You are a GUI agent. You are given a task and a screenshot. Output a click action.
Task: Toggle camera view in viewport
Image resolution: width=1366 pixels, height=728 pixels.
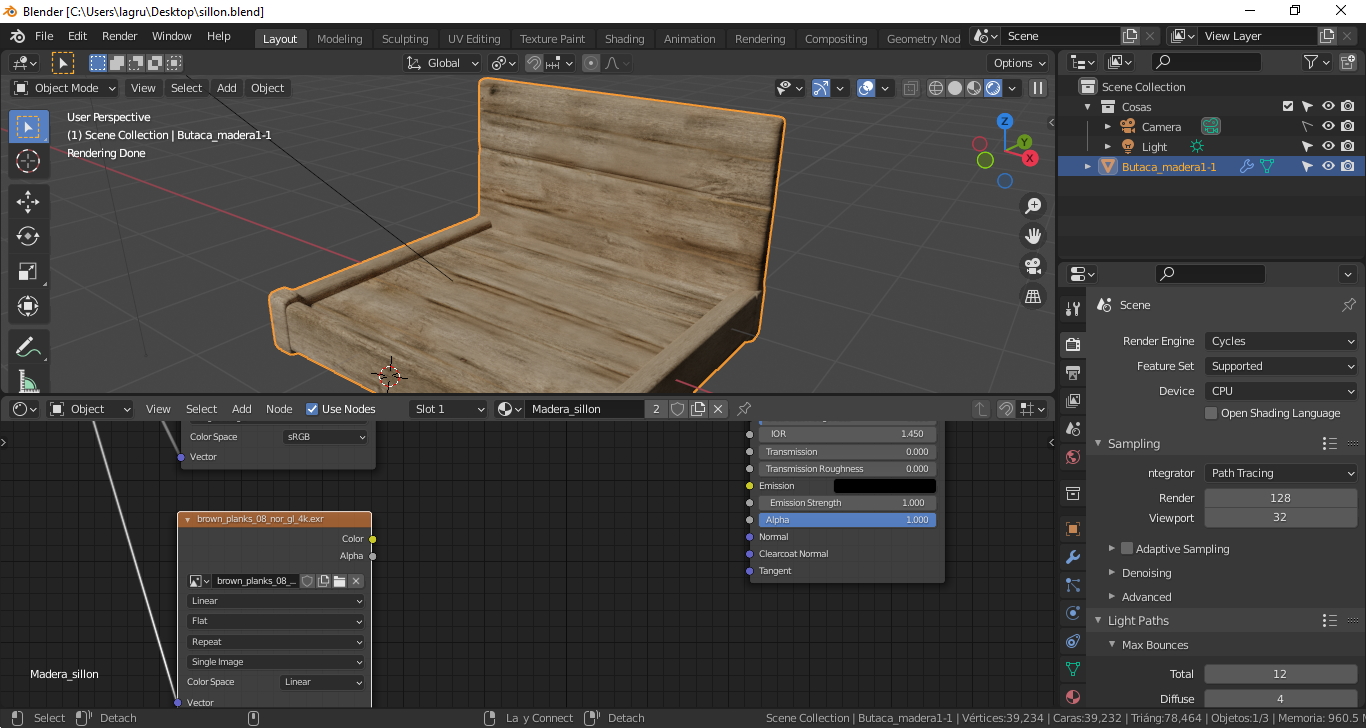tap(1033, 266)
